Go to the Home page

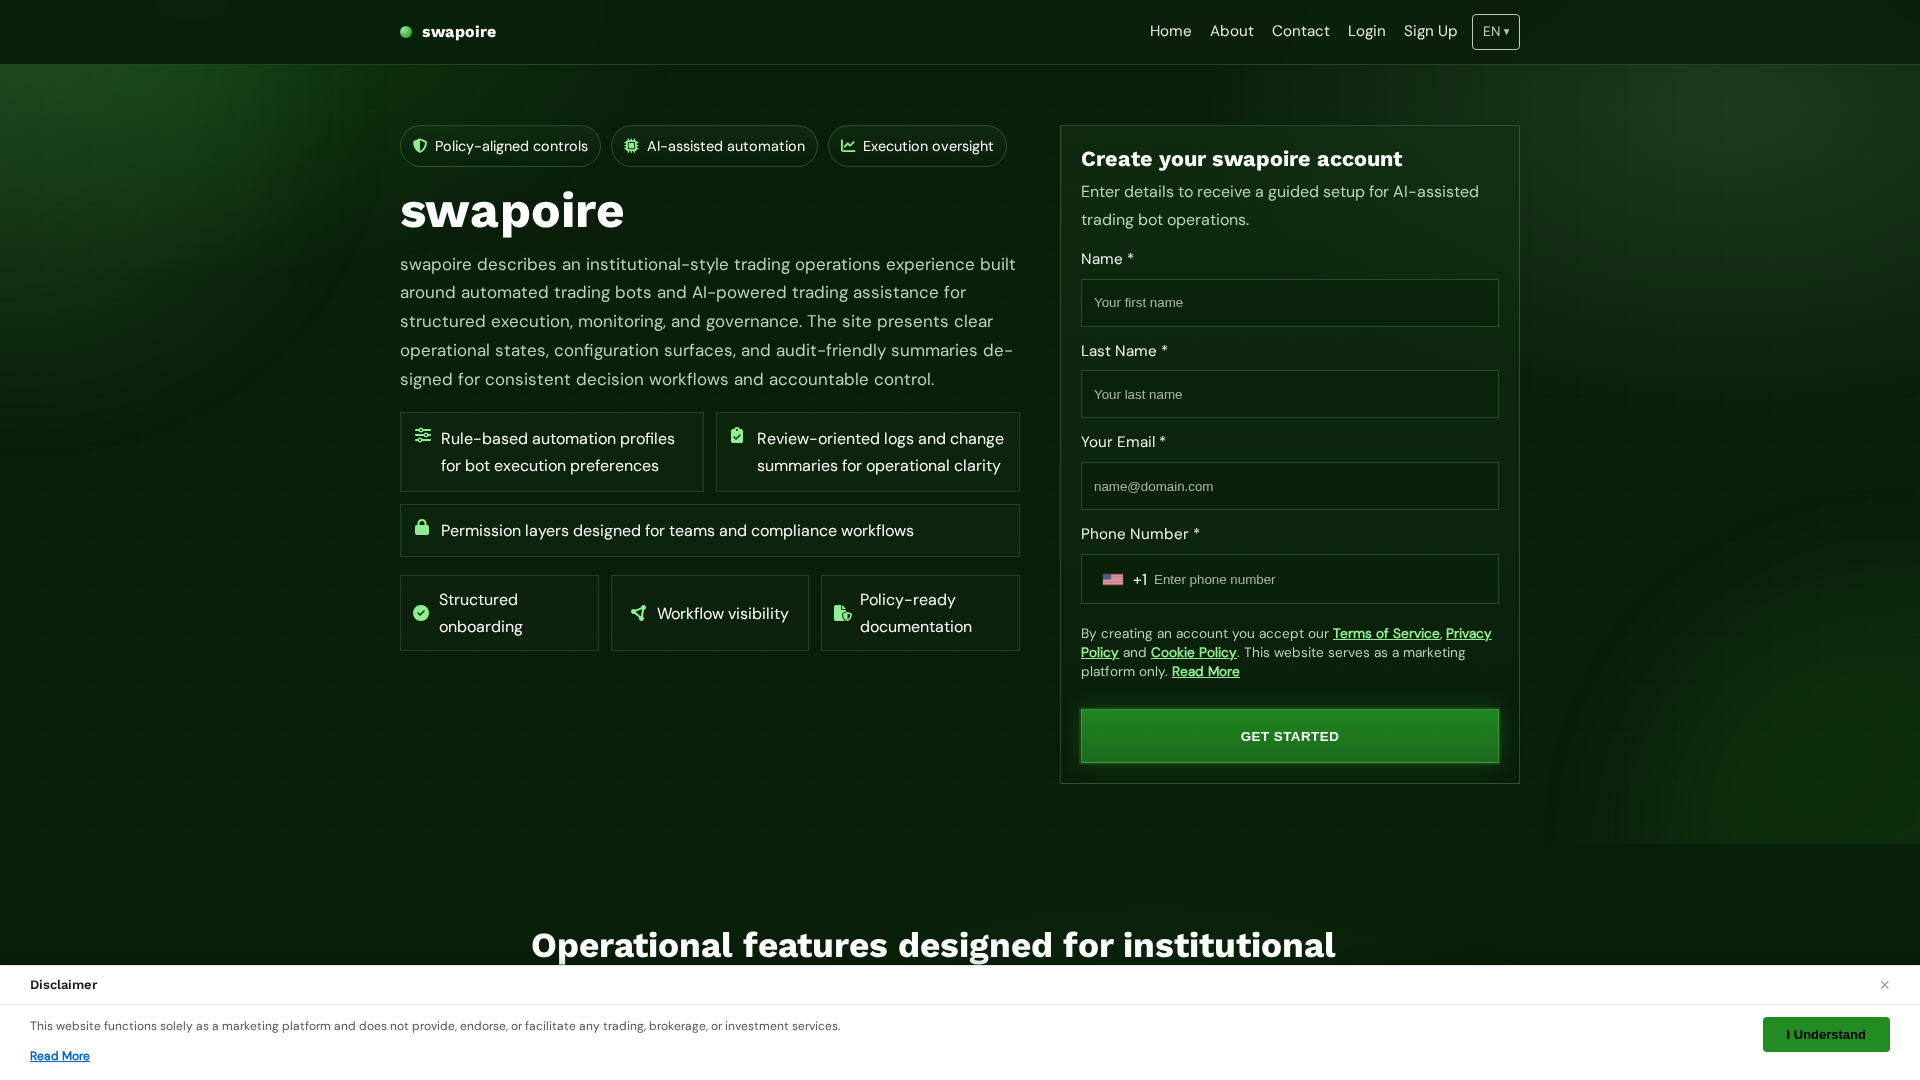pos(1170,32)
